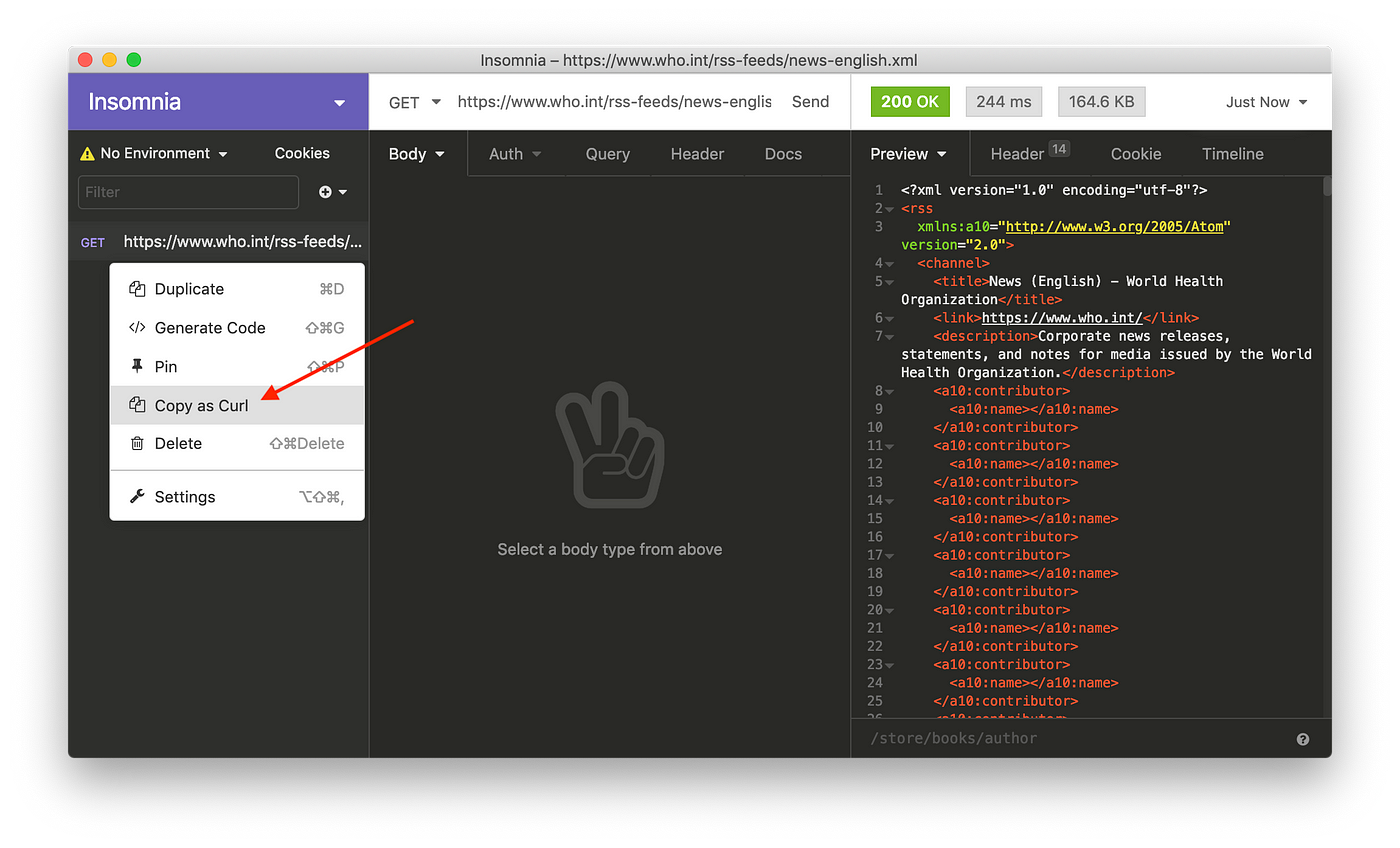Collapse fold arrow on line 14 contributor
The height and width of the screenshot is (848, 1400).
pos(889,501)
